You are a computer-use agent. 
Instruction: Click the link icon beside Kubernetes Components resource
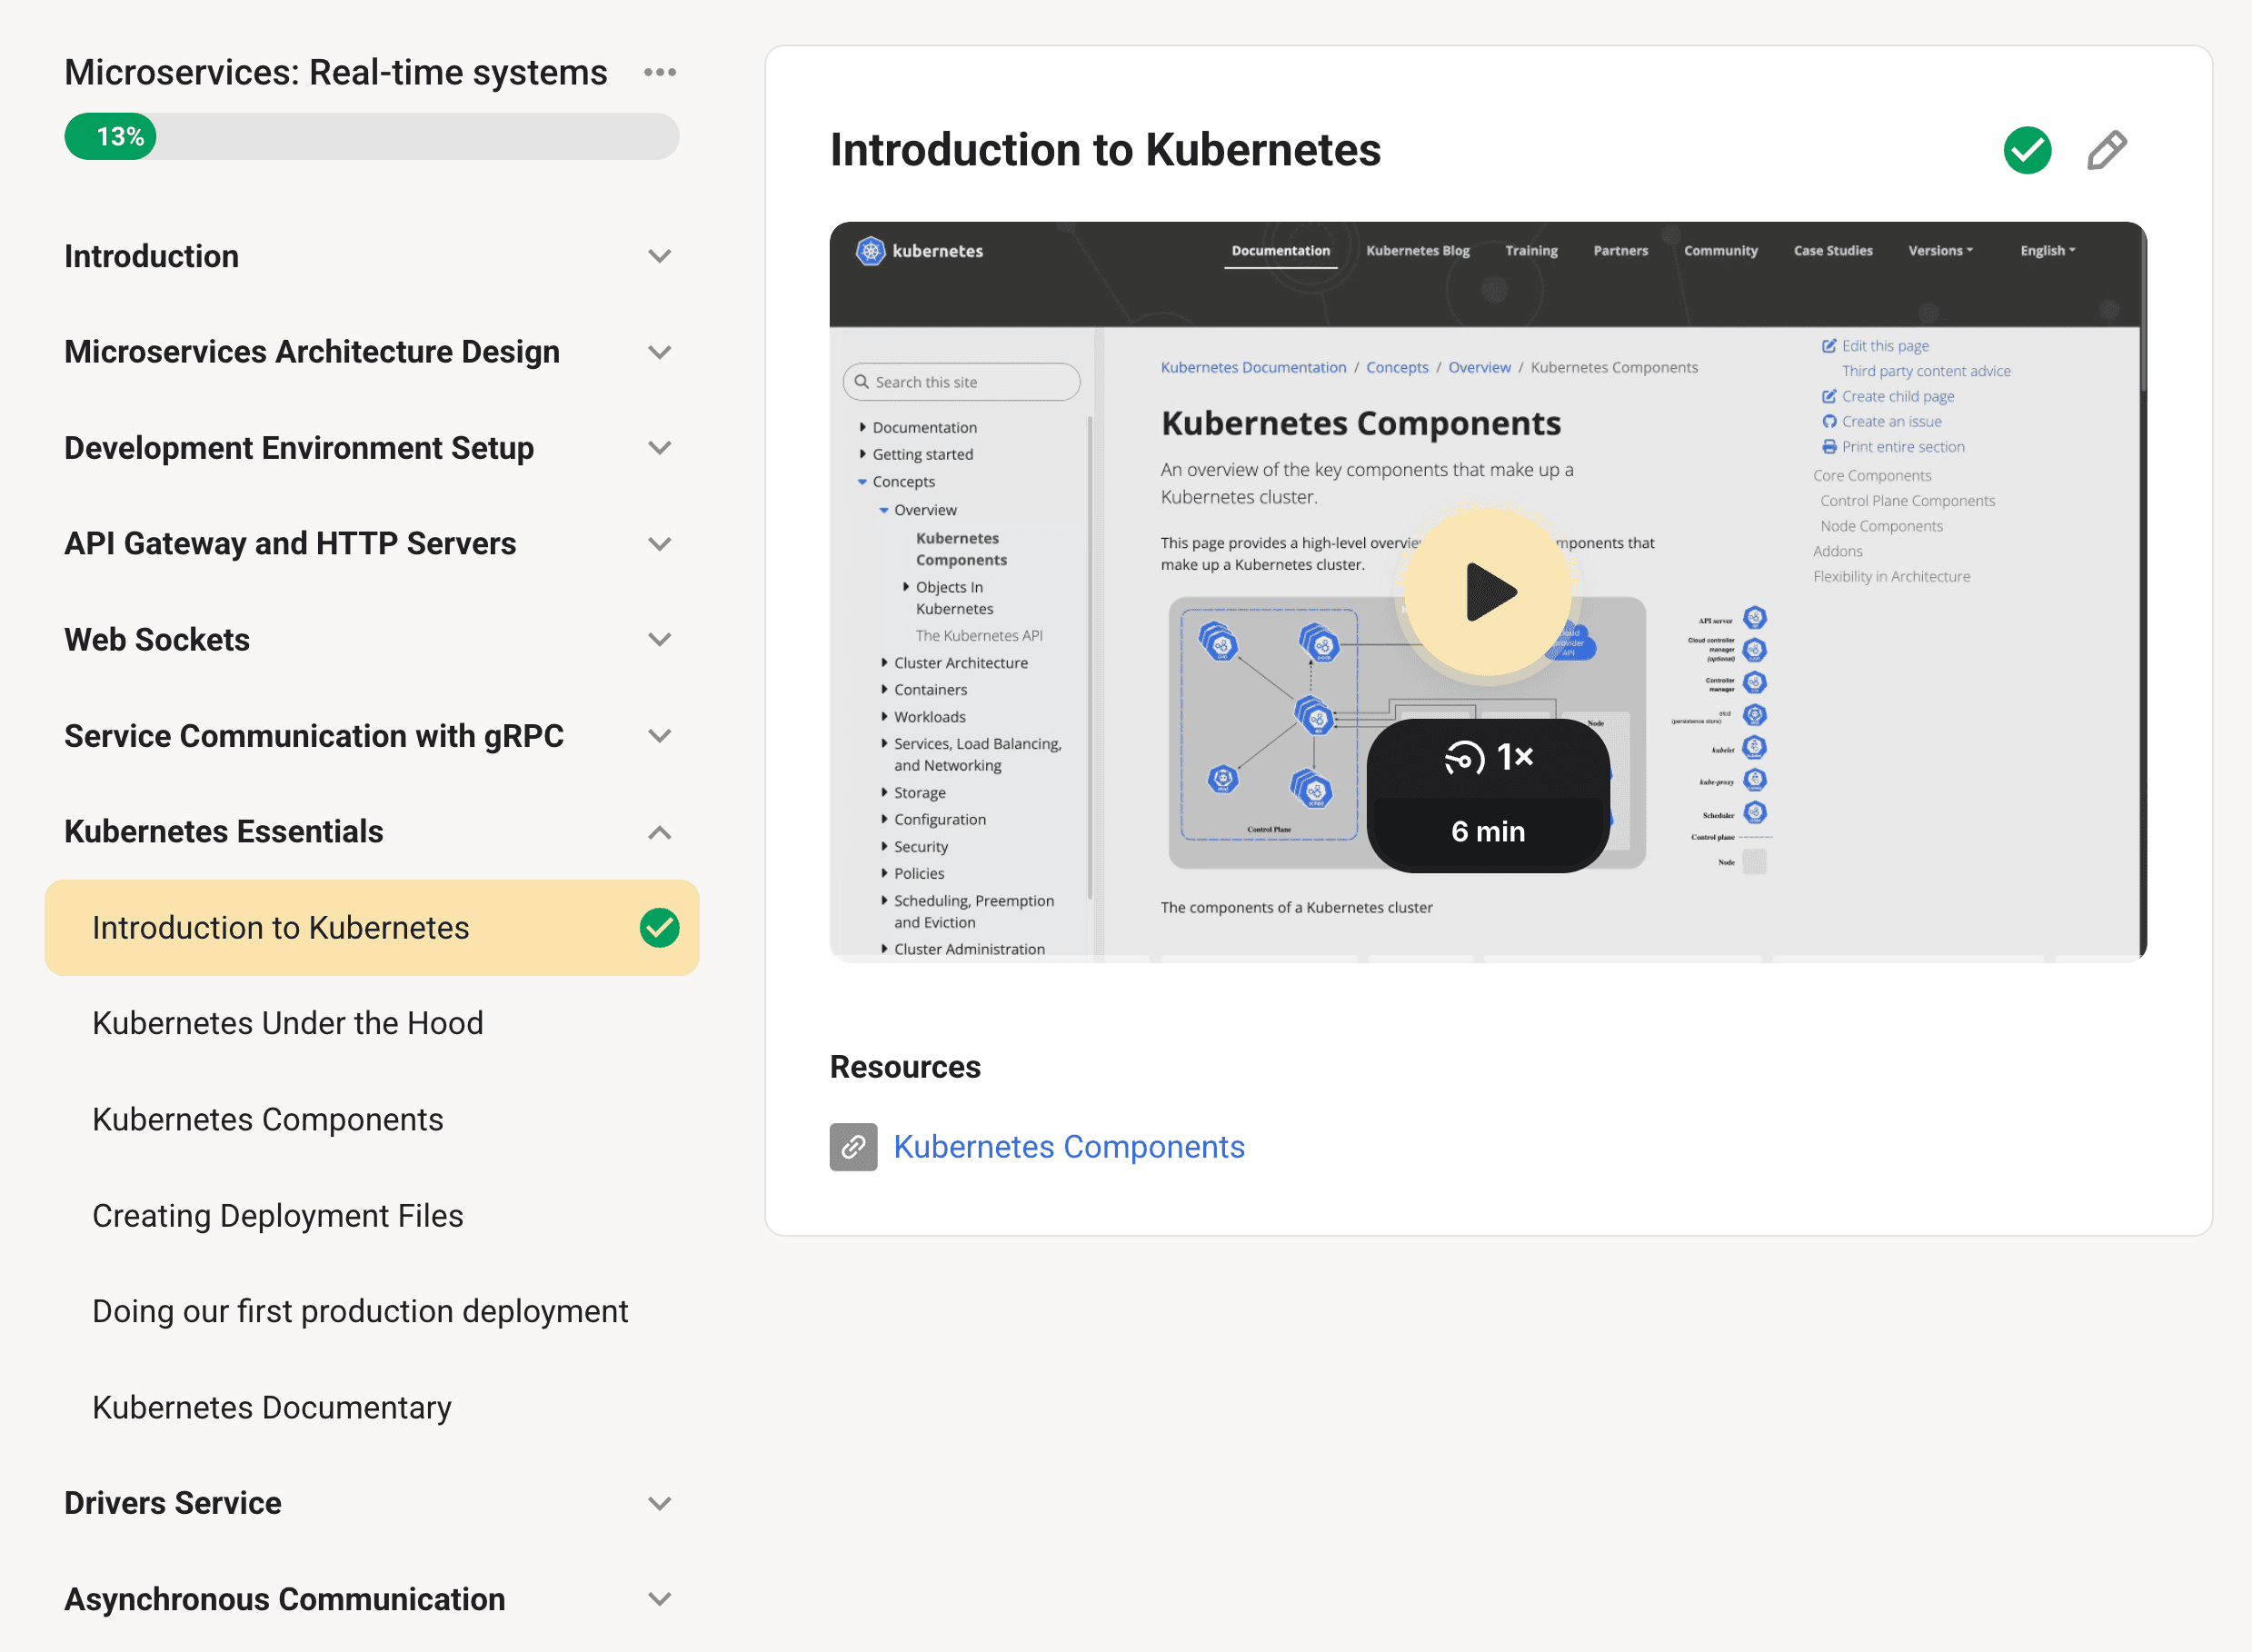pos(853,1147)
